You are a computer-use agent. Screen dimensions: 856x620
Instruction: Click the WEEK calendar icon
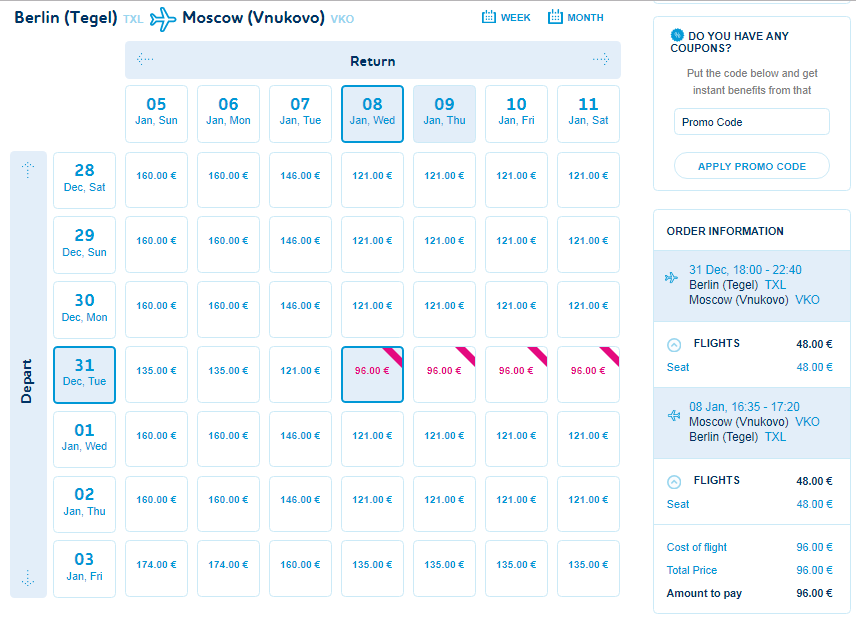(489, 17)
